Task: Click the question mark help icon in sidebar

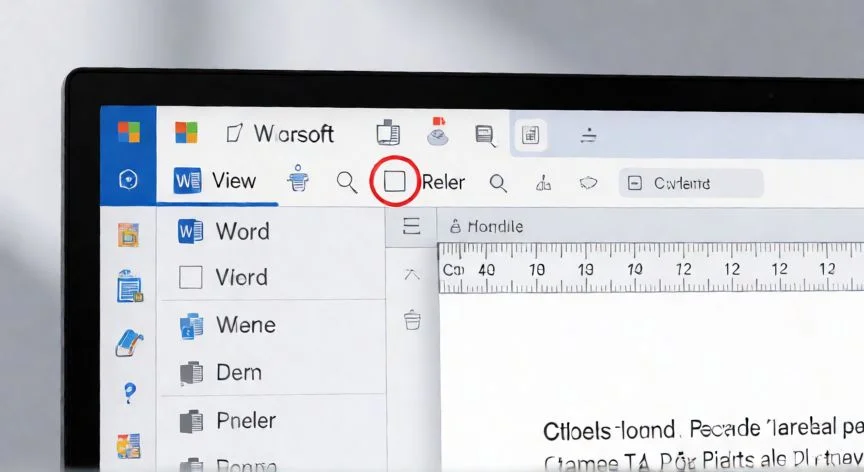Action: pos(129,394)
